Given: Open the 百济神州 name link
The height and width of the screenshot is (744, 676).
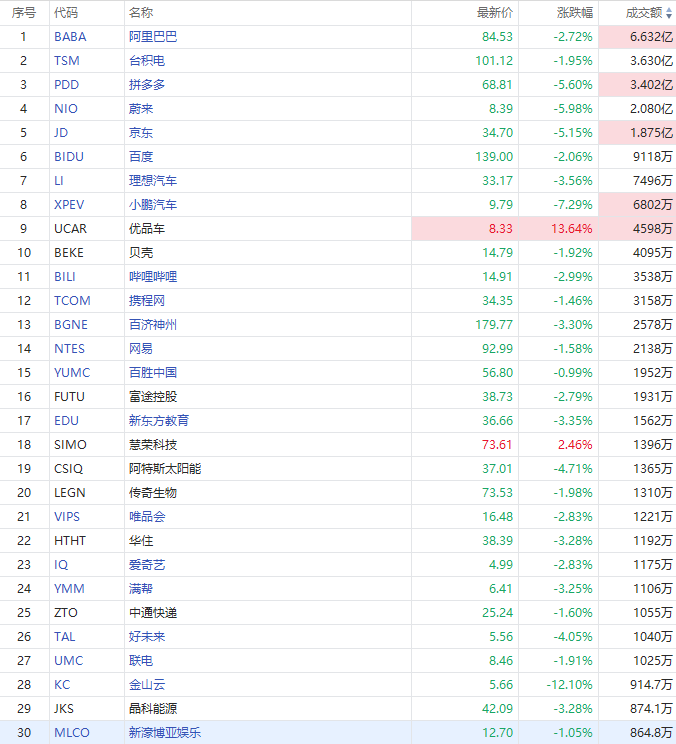Looking at the screenshot, I should tap(153, 325).
